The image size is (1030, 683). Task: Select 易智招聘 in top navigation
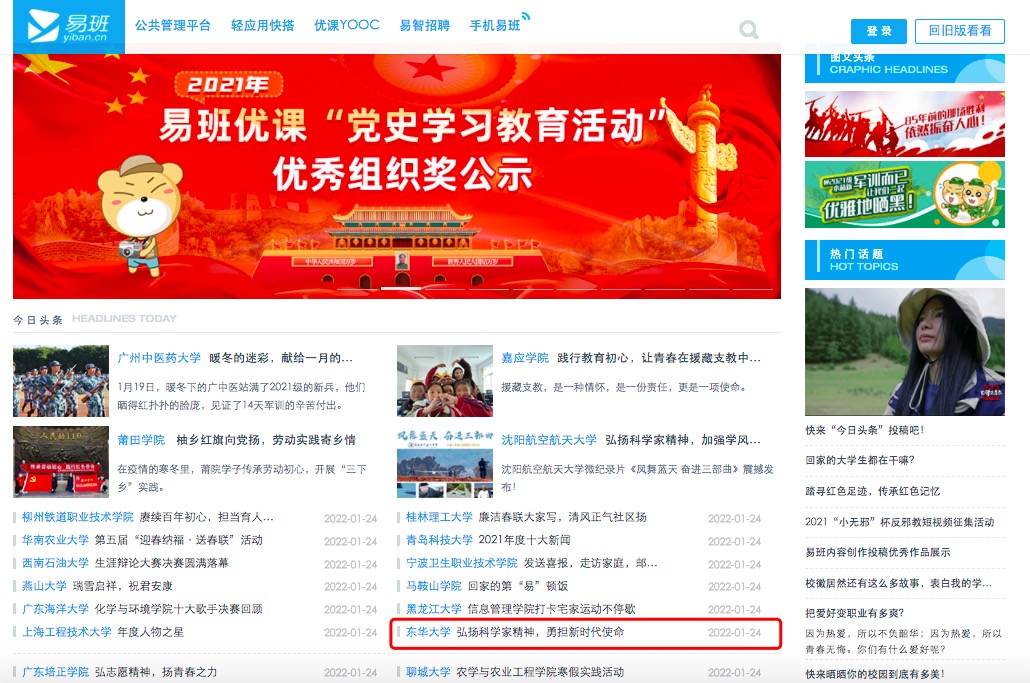coord(424,26)
